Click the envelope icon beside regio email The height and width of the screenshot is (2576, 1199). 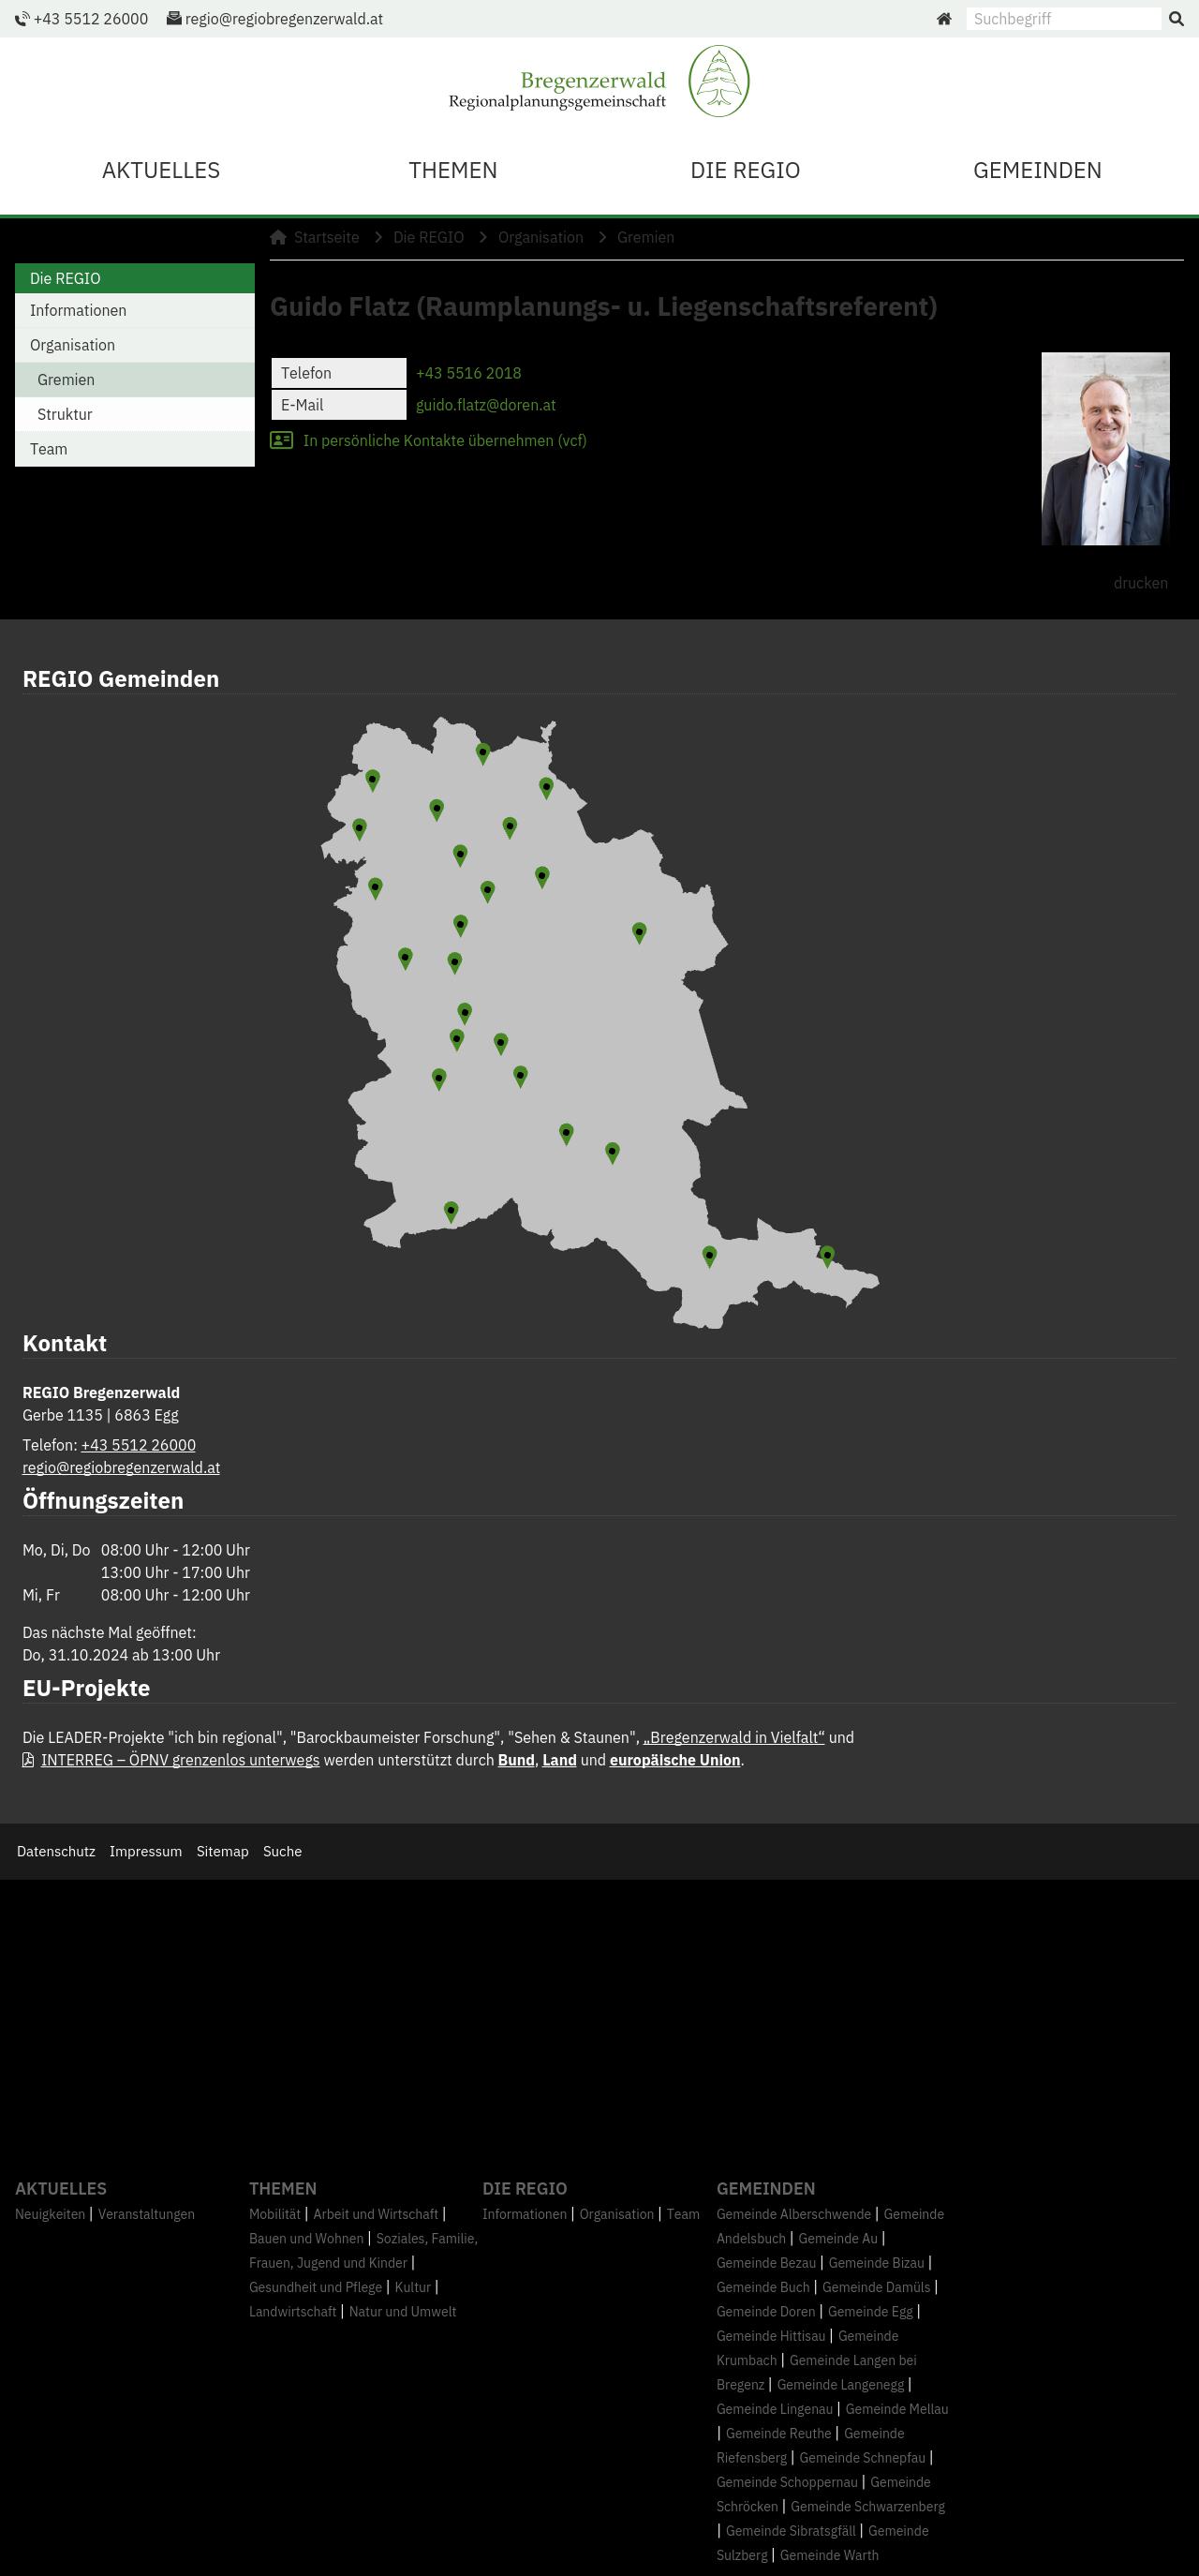[x=174, y=19]
